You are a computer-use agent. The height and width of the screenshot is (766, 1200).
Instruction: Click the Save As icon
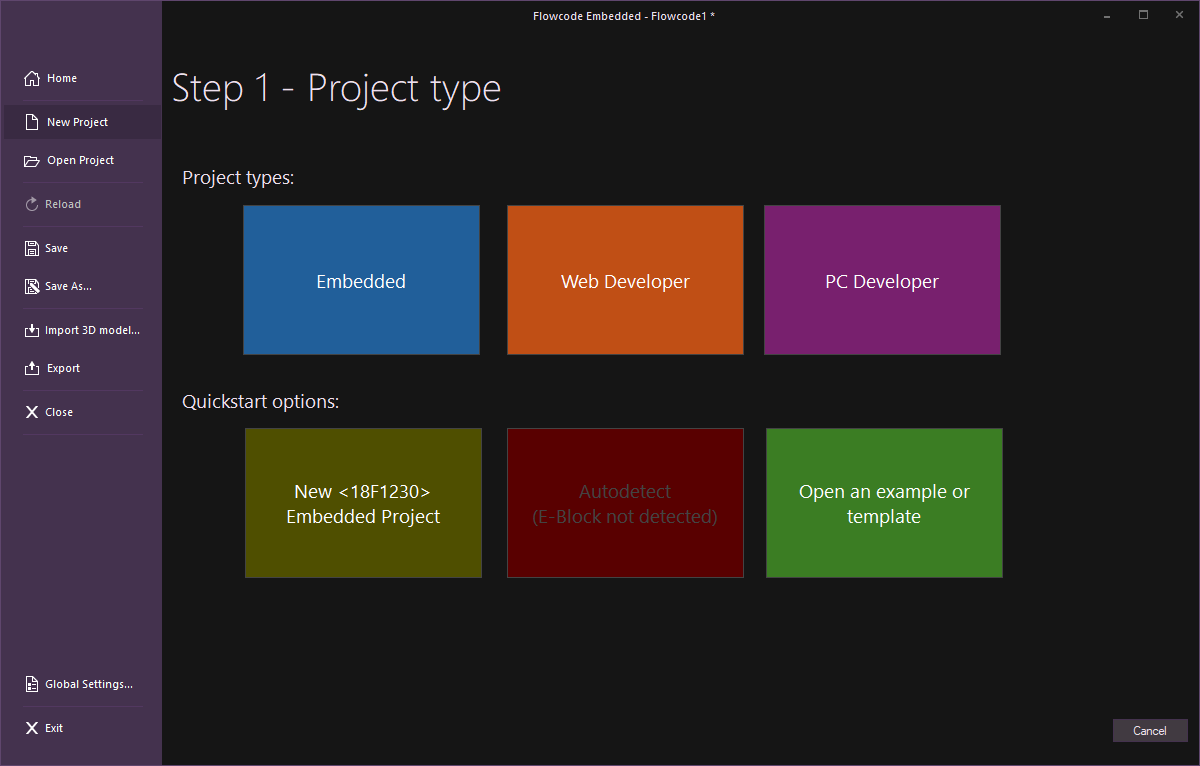(32, 286)
